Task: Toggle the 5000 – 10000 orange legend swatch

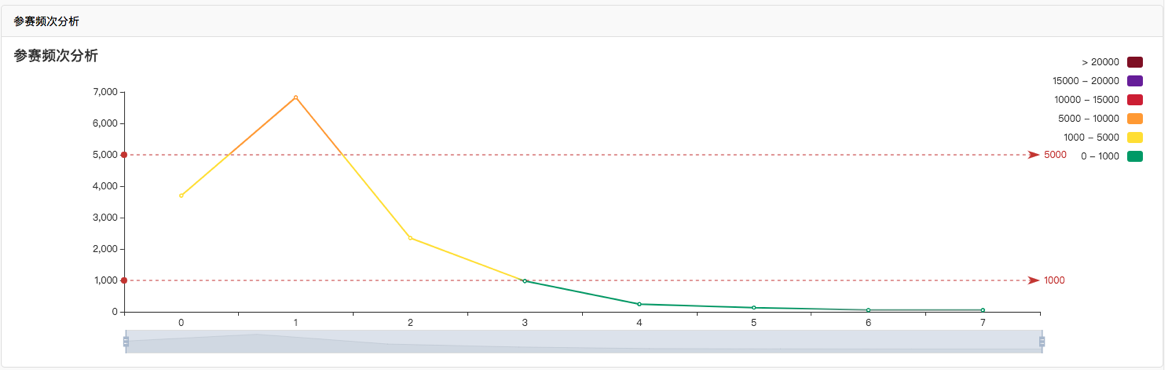Action: pos(1135,118)
